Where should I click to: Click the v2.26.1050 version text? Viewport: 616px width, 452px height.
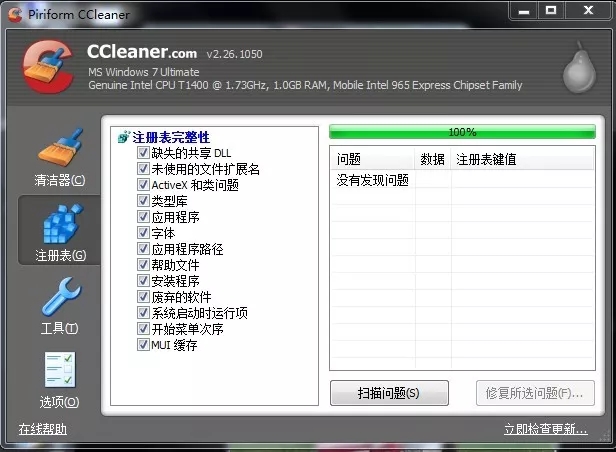(235, 54)
